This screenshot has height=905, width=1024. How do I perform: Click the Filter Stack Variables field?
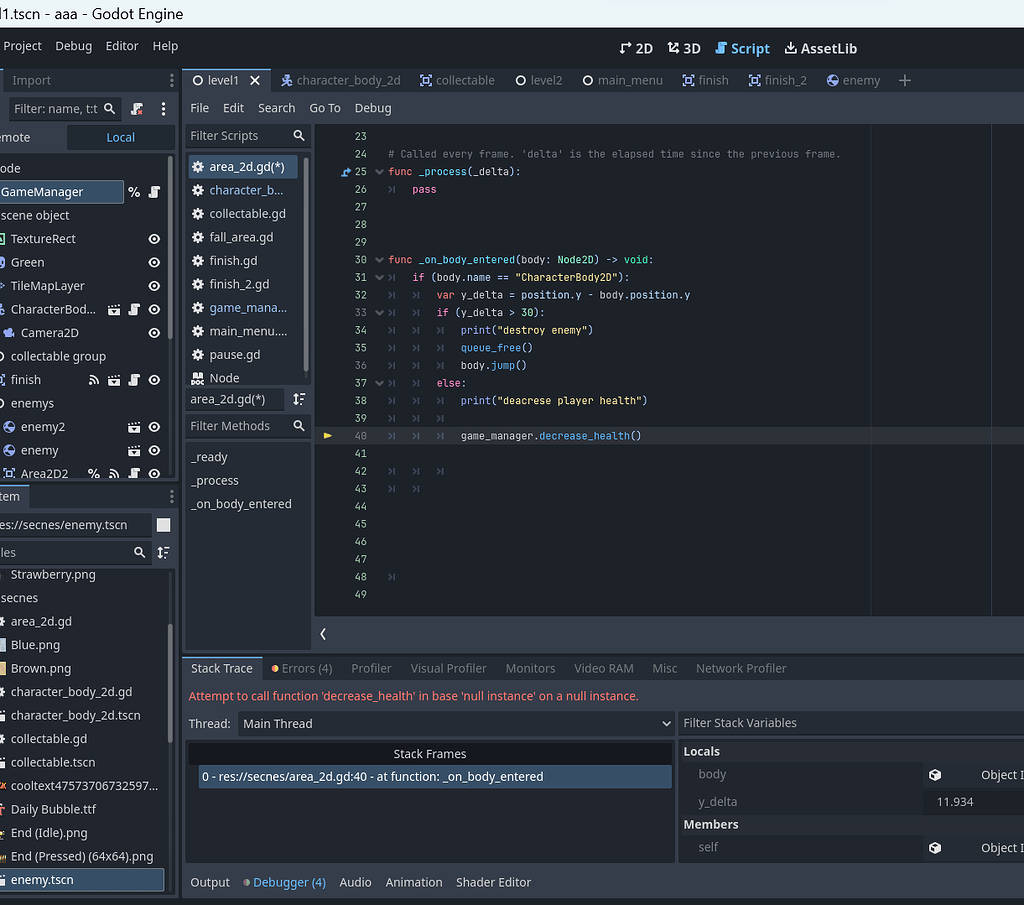(x=850, y=722)
